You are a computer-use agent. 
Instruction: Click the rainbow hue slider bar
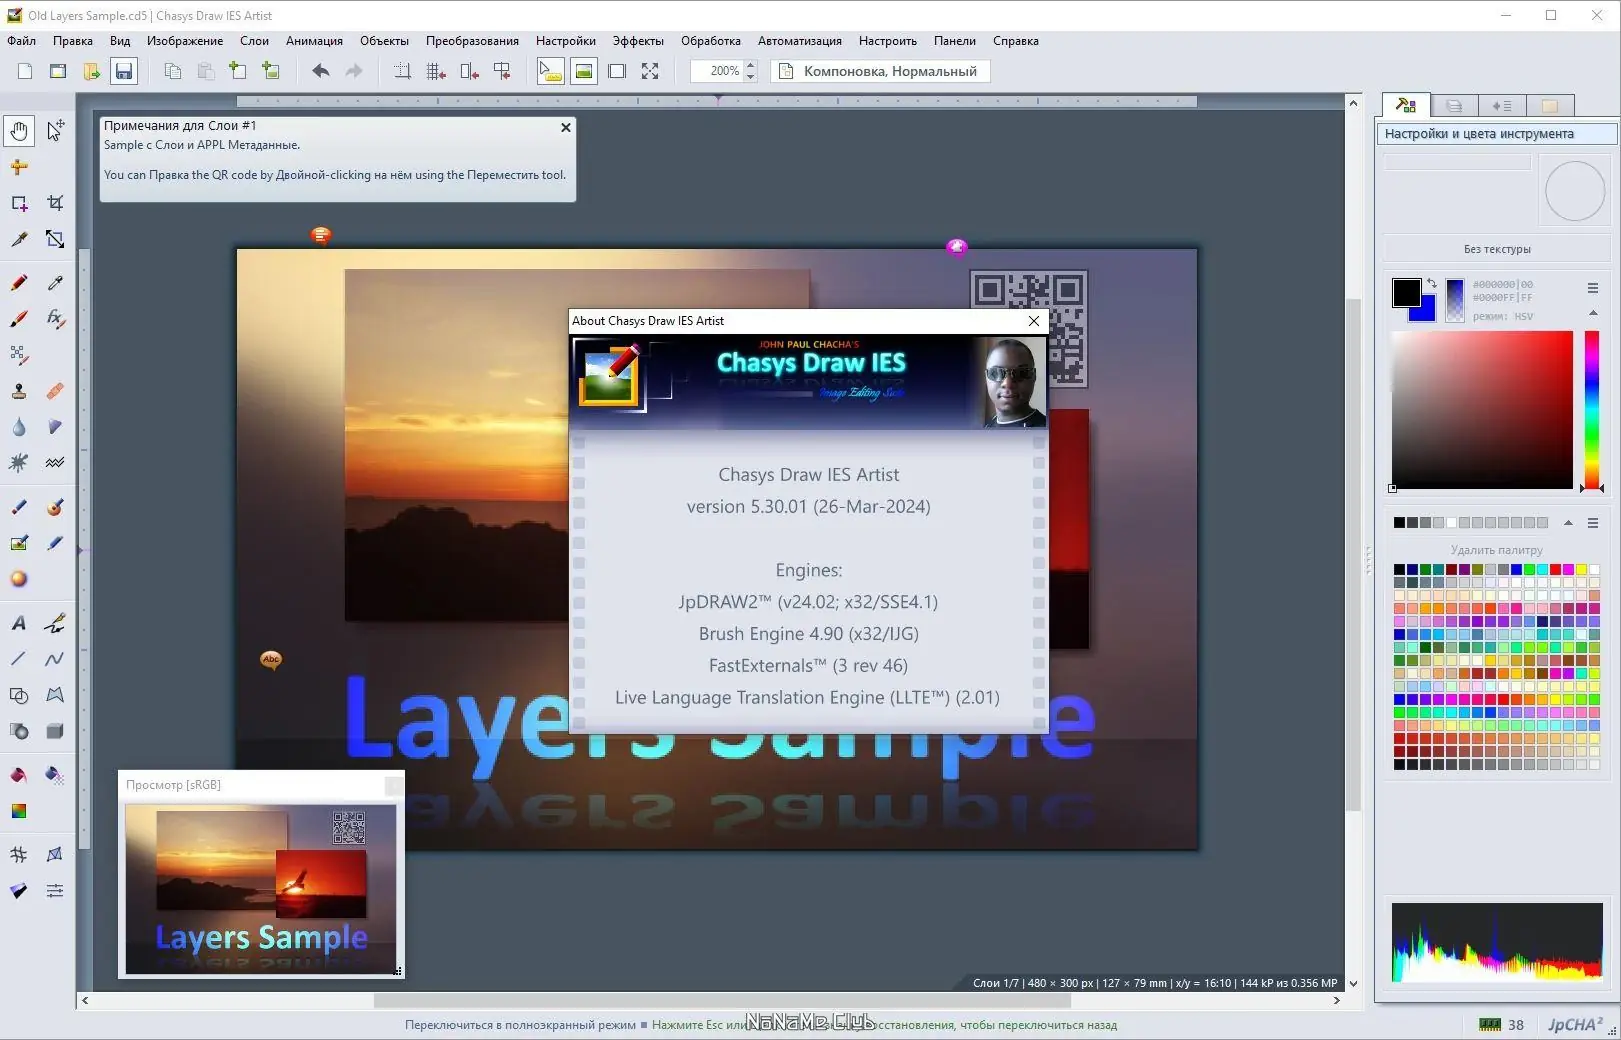point(1591,410)
